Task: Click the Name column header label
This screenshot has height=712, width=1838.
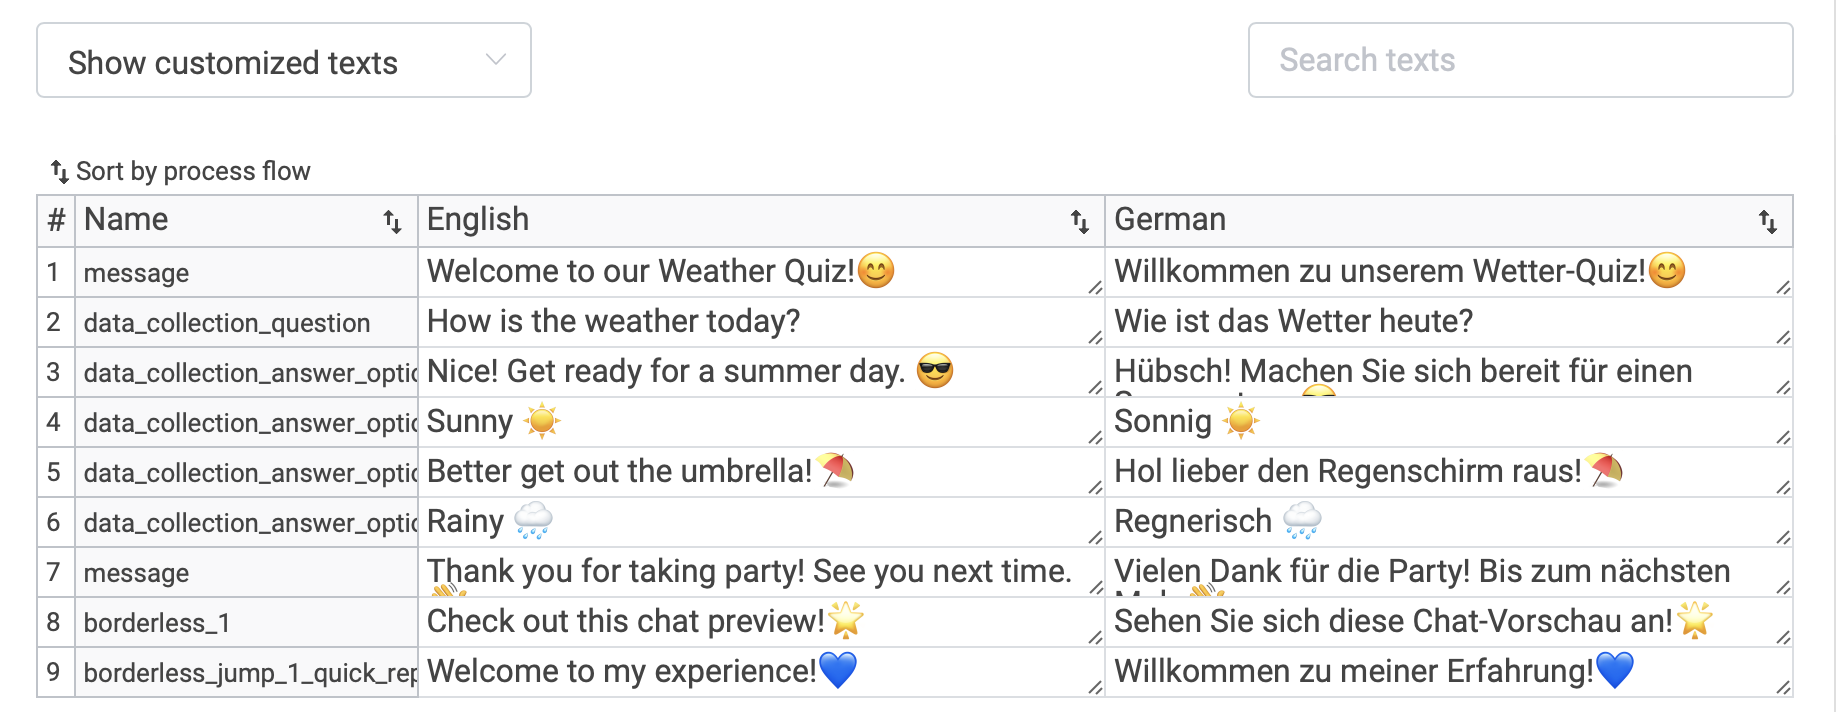Action: pyautogui.click(x=124, y=219)
